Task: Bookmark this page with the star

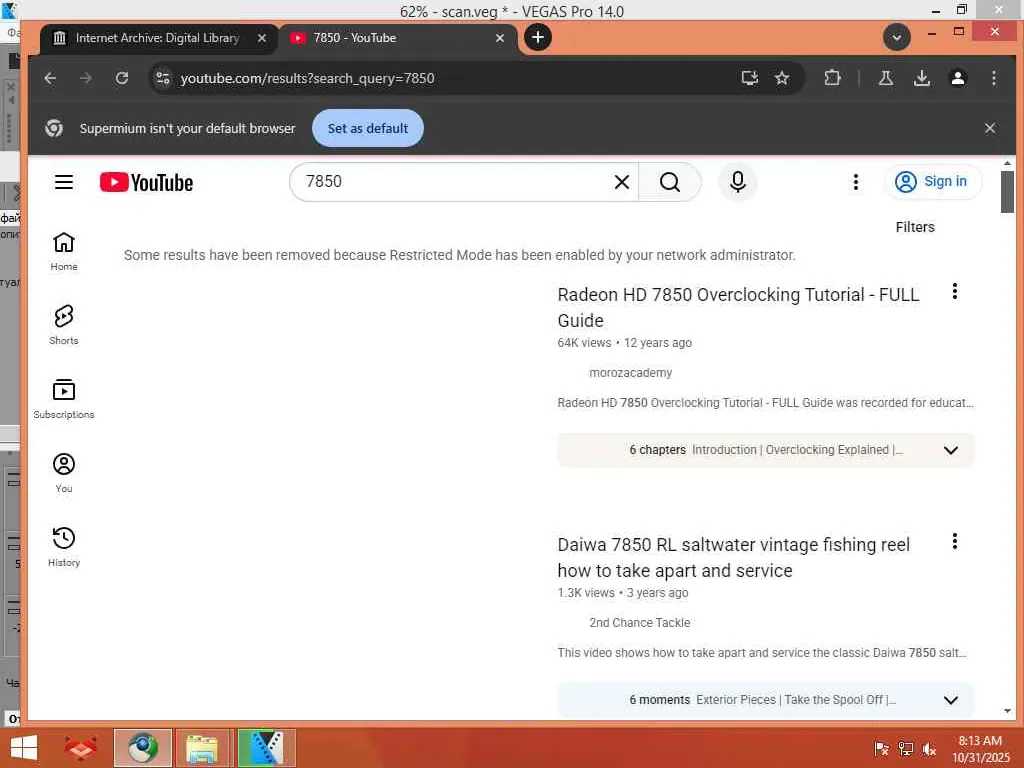Action: coord(782,78)
